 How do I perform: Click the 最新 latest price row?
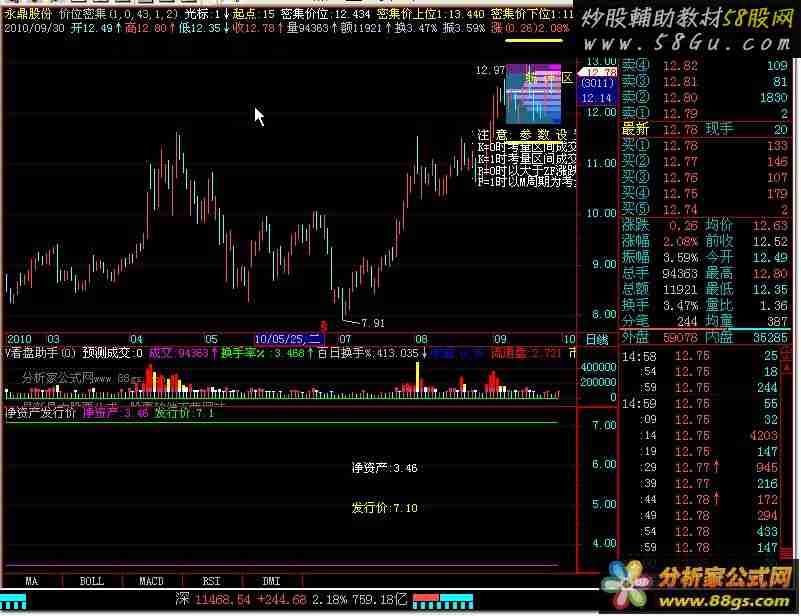[705, 130]
